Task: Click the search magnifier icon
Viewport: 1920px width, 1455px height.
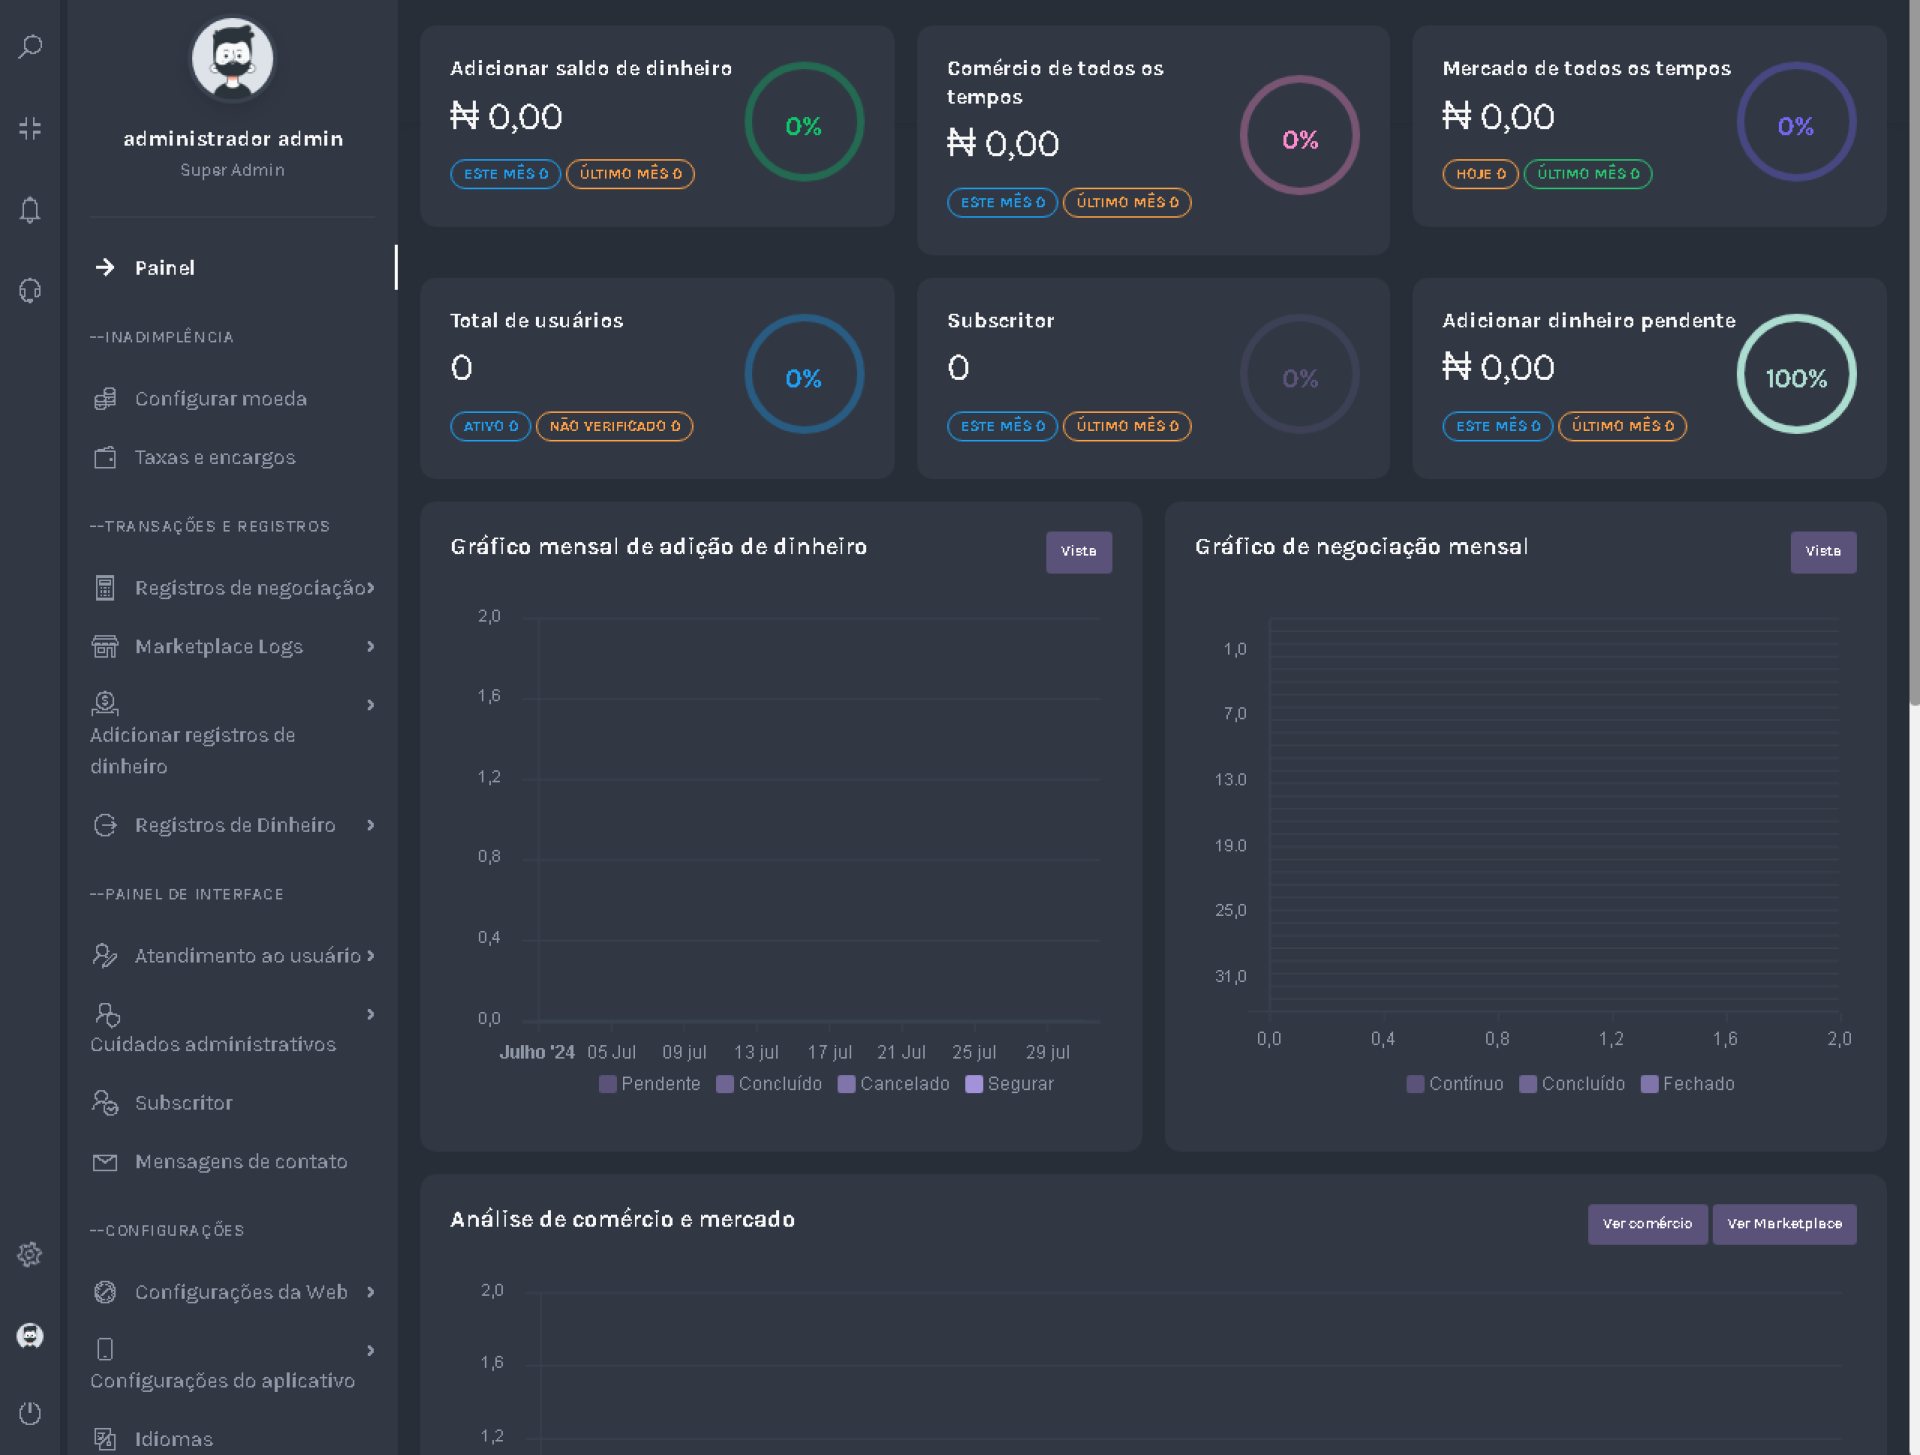Action: (30, 47)
